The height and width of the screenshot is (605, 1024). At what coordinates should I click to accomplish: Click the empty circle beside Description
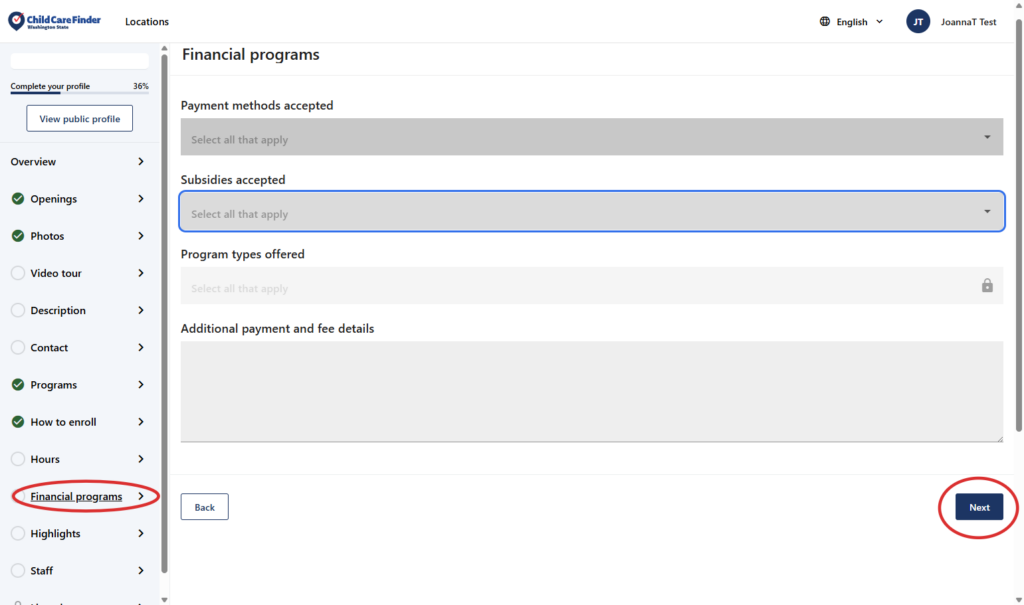[x=18, y=310]
